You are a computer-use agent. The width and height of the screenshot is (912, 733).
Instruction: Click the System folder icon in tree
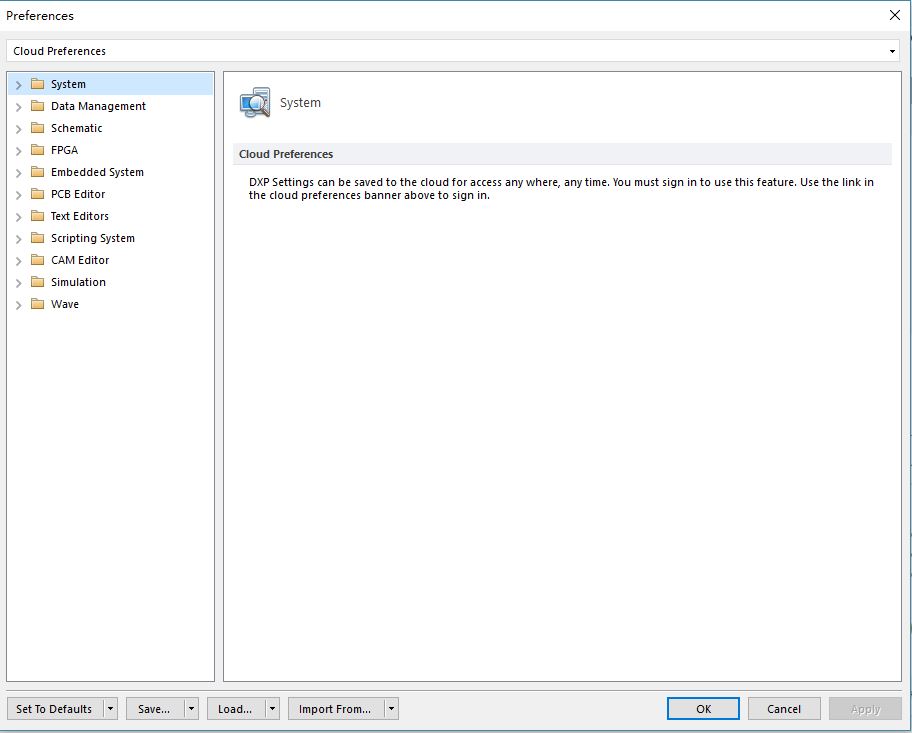pyautogui.click(x=38, y=84)
